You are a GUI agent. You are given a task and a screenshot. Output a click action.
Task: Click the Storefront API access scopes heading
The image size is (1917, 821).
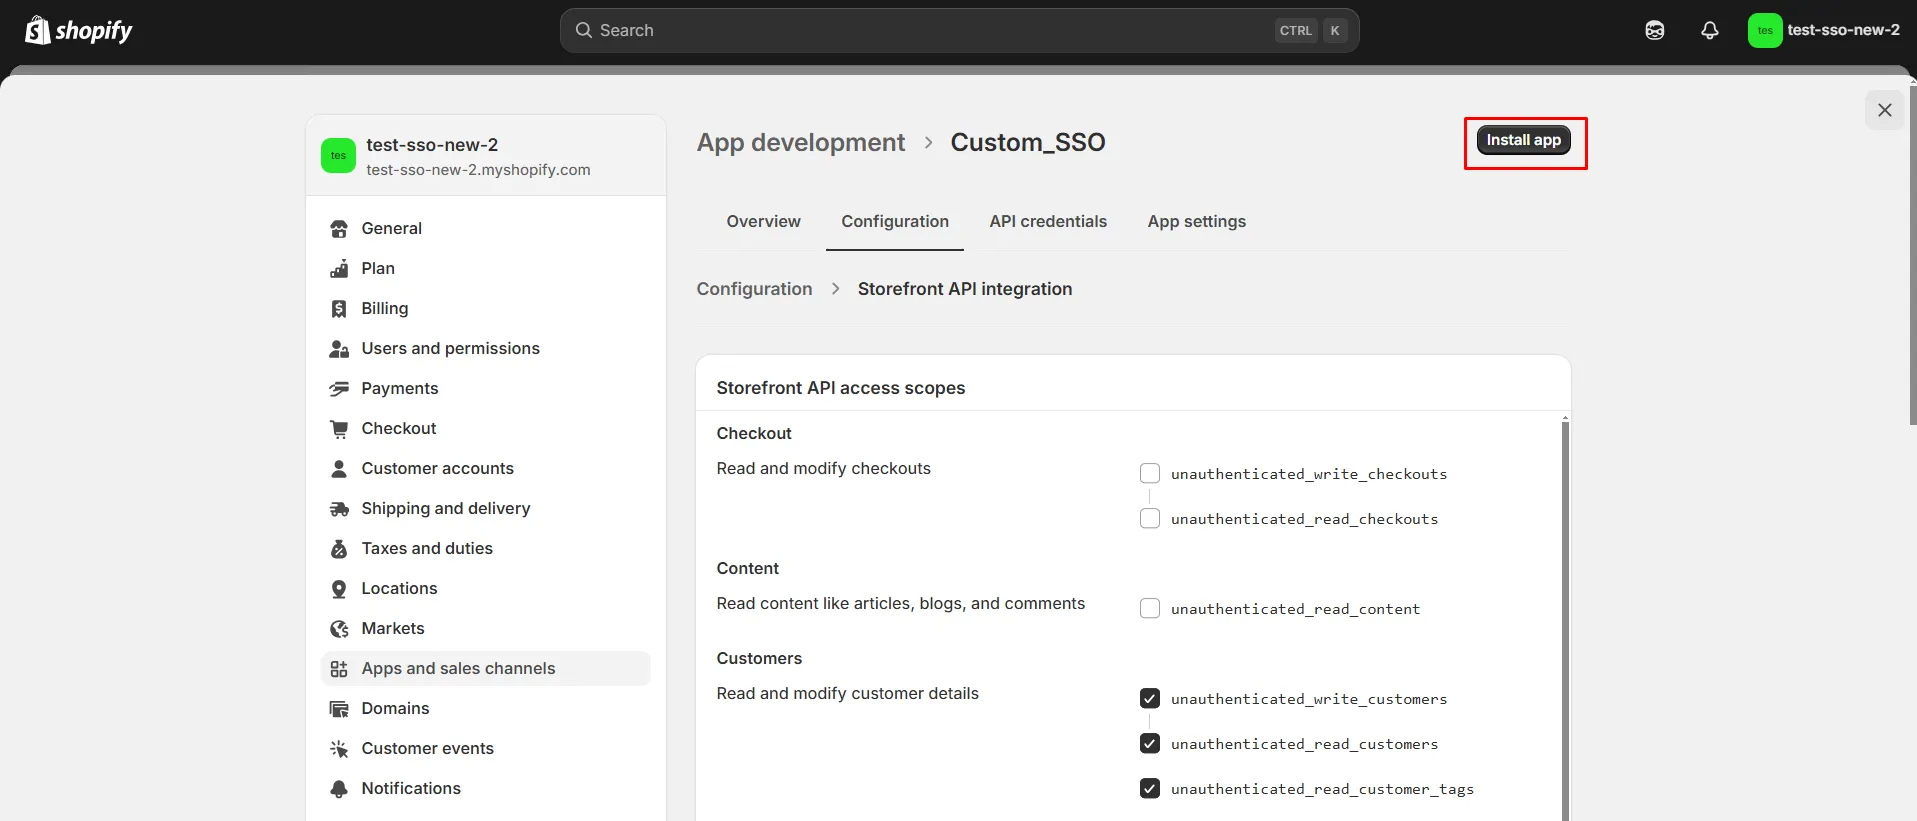(x=841, y=388)
